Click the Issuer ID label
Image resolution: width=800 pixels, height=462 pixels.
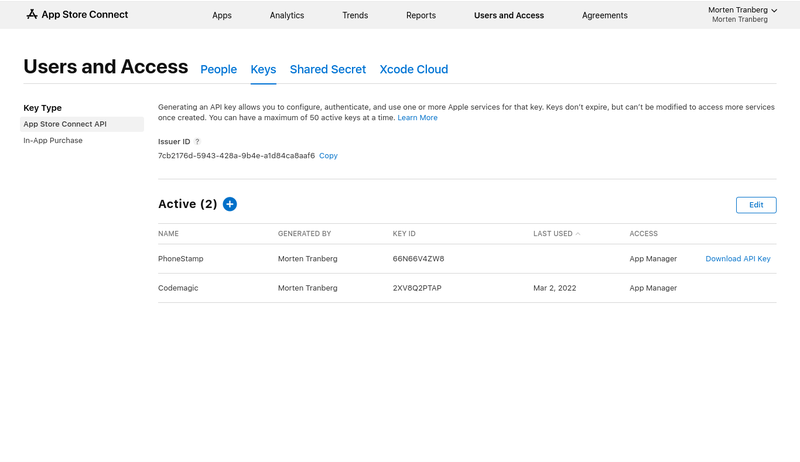click(174, 142)
